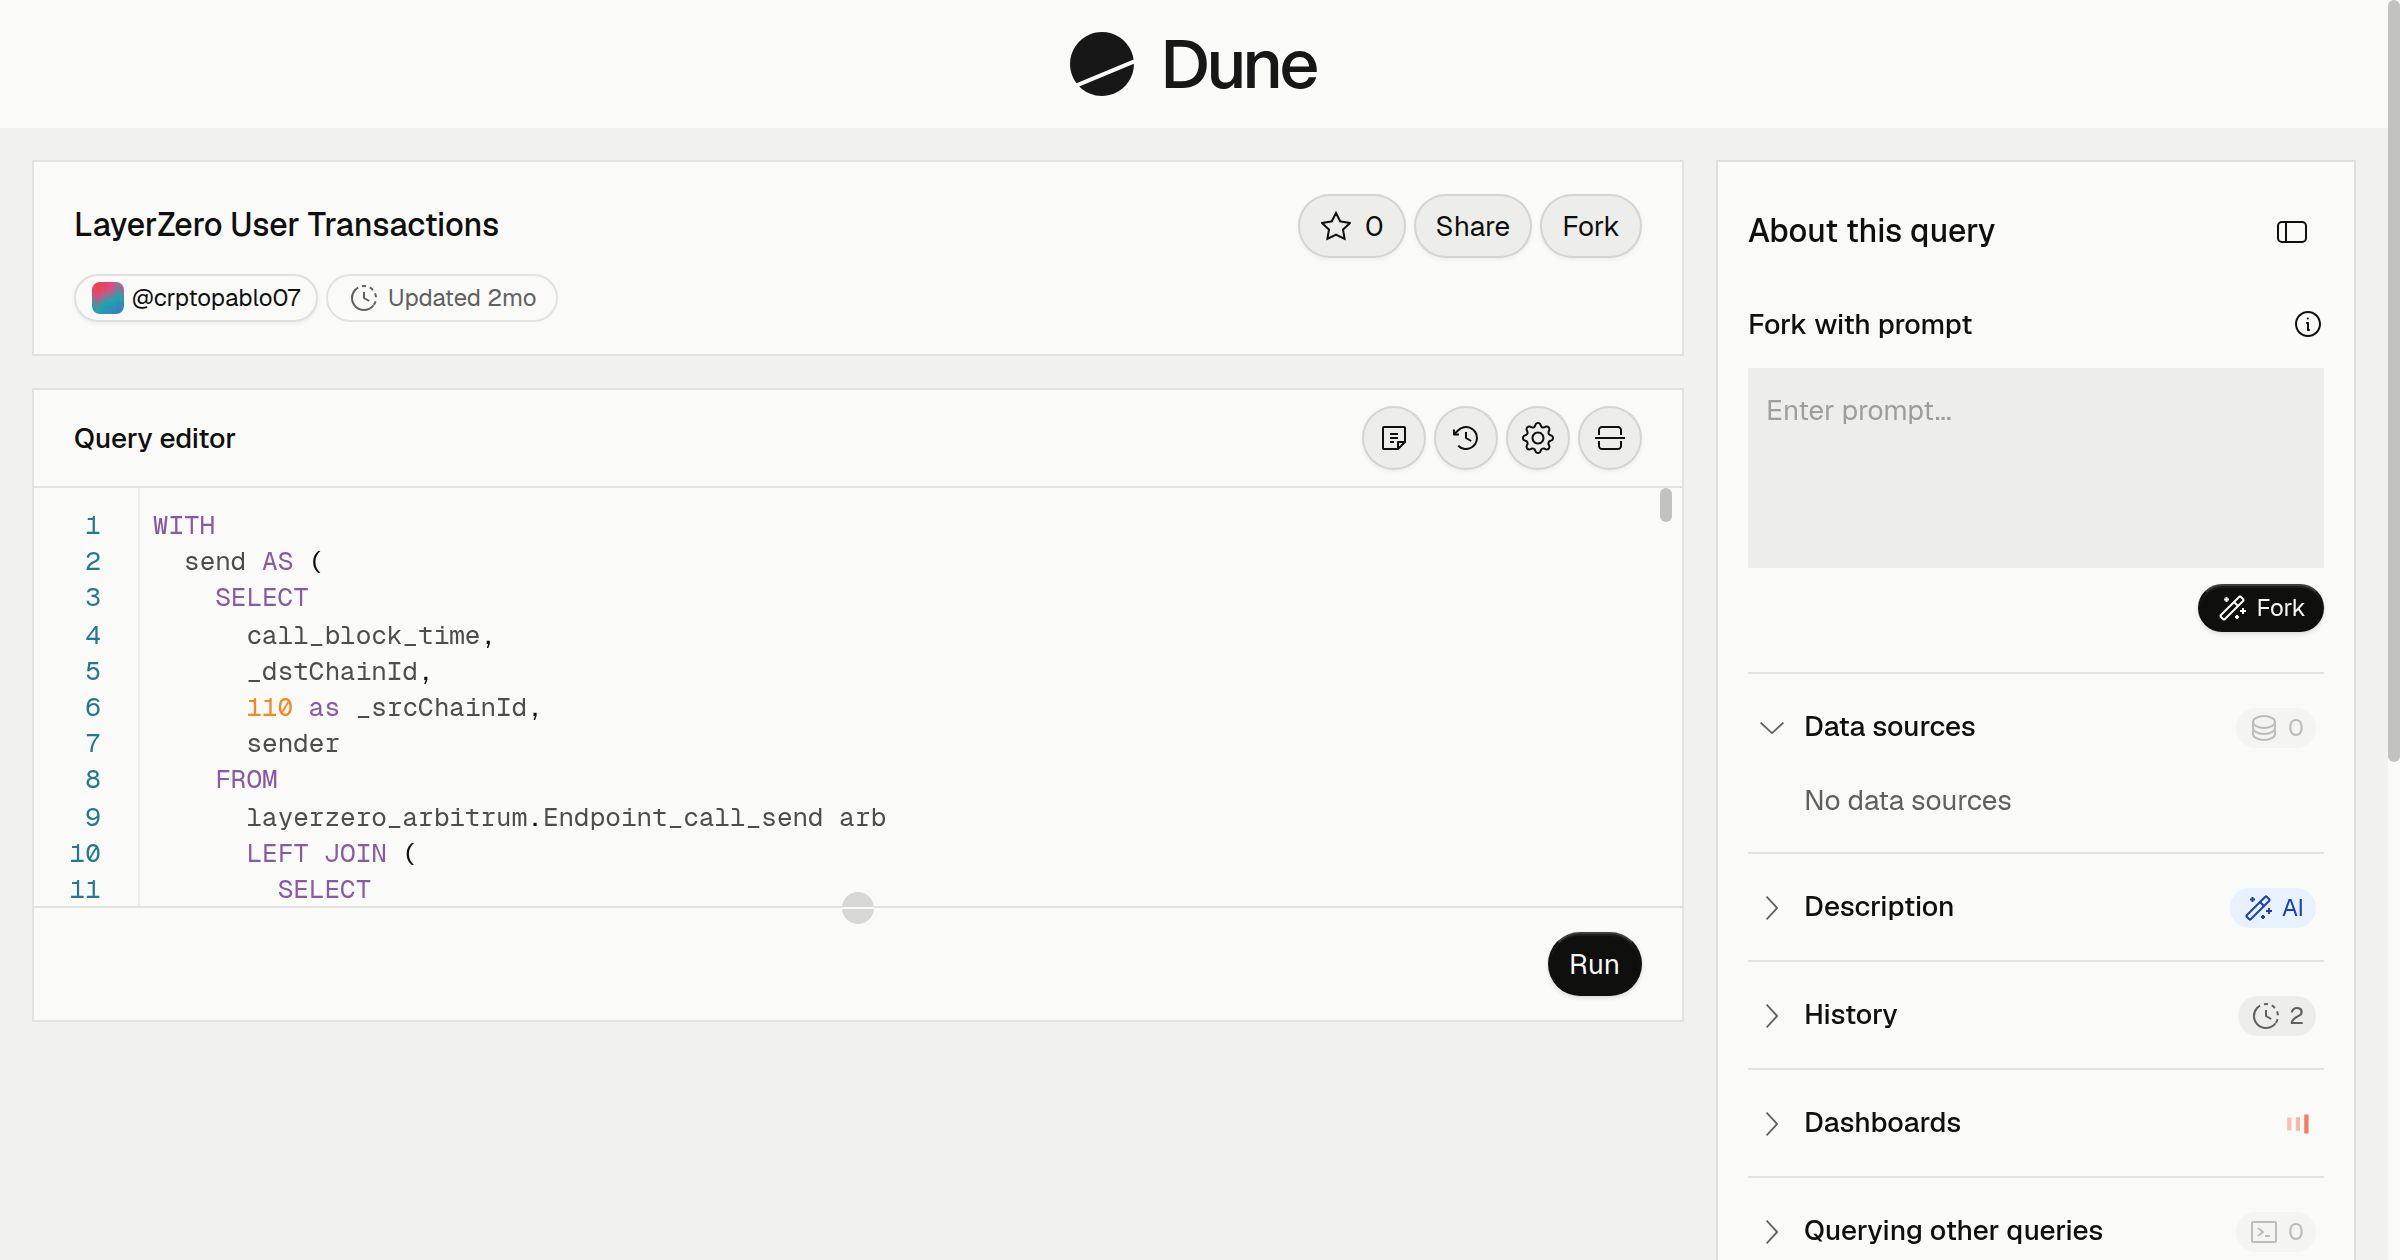This screenshot has height=1260, width=2400.
Task: Click into the Enter prompt text area
Action: click(x=2035, y=468)
